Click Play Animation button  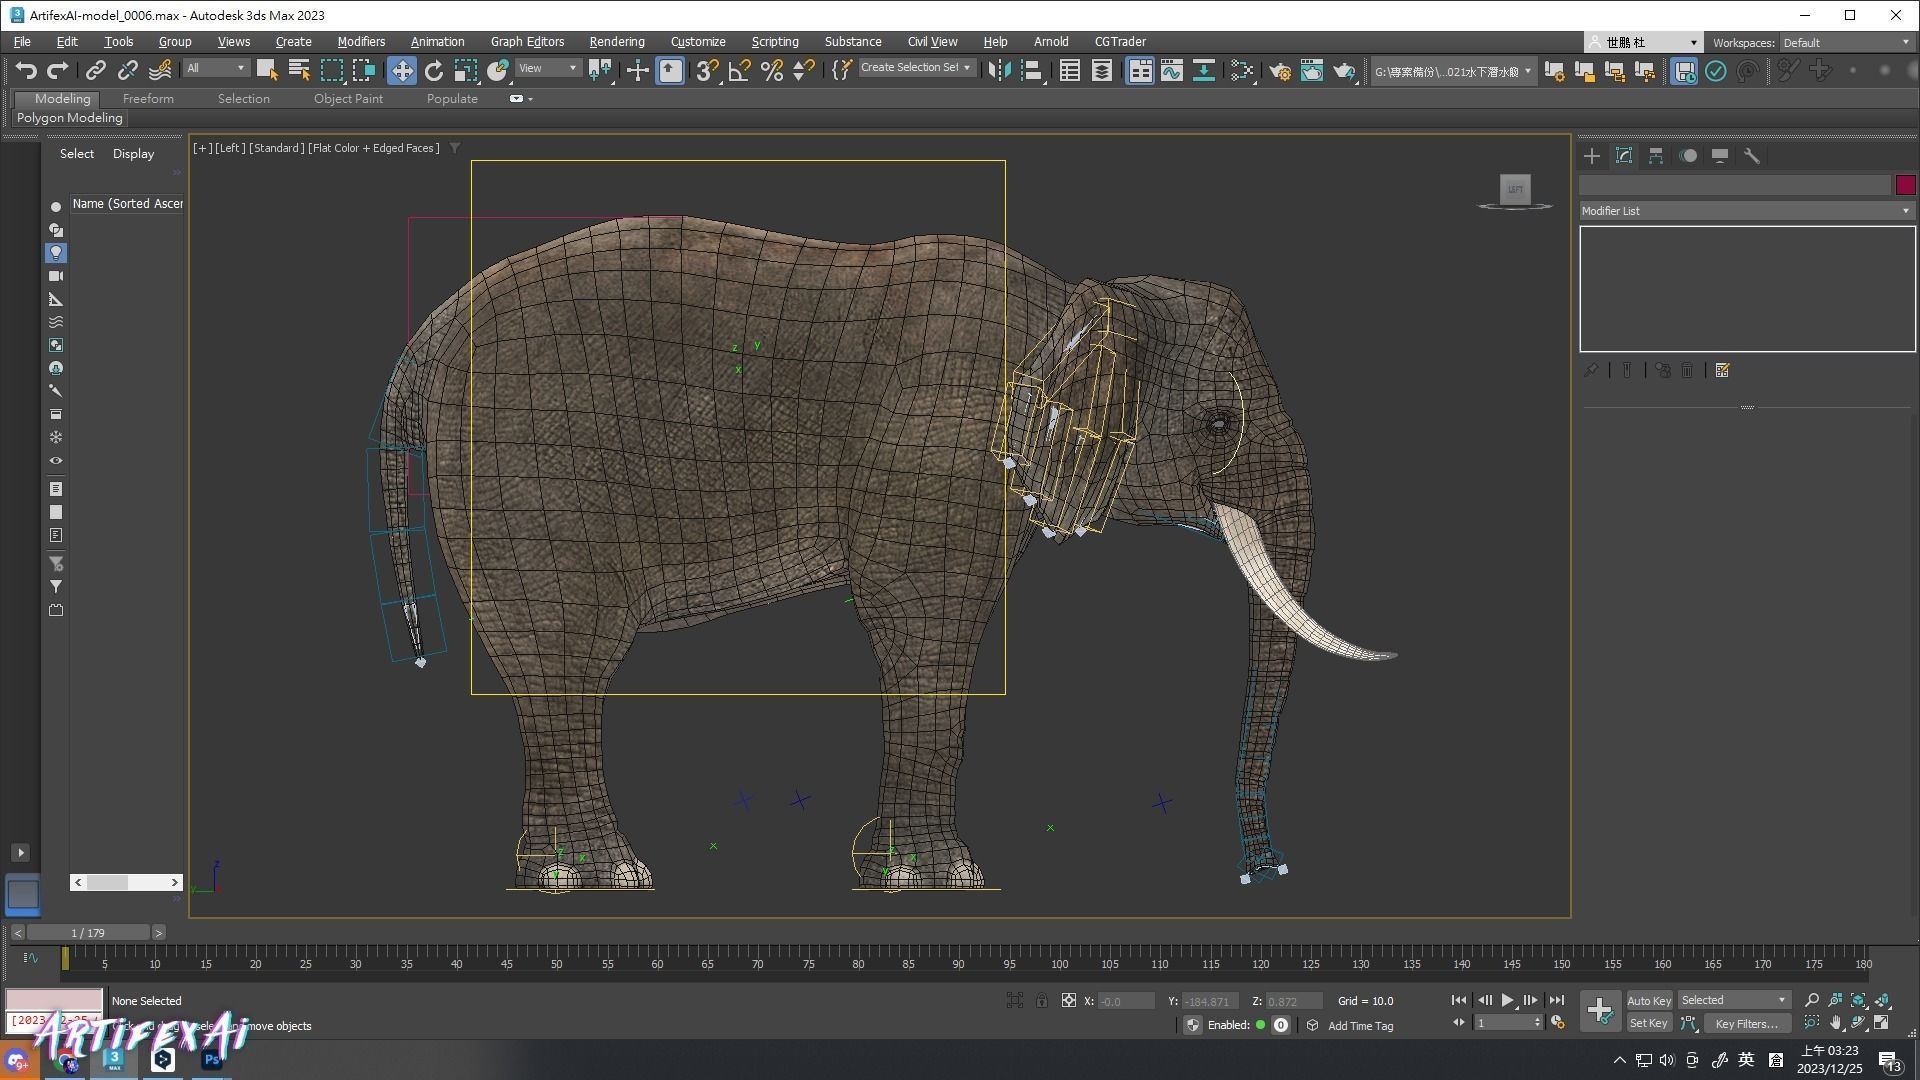[1508, 1000]
